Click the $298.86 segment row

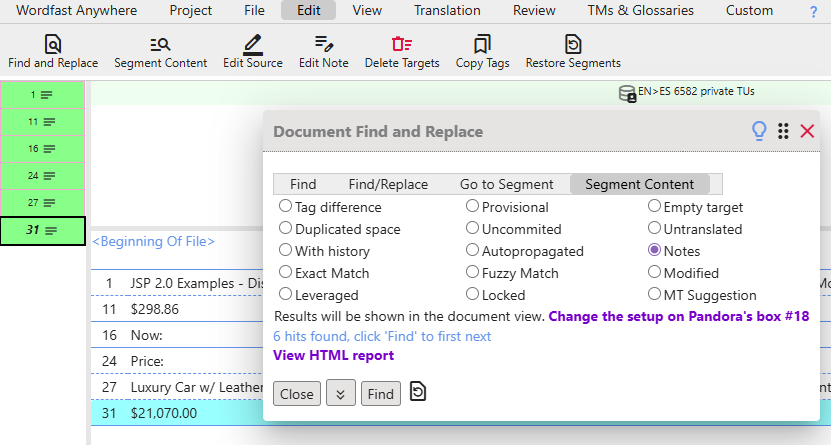point(178,309)
